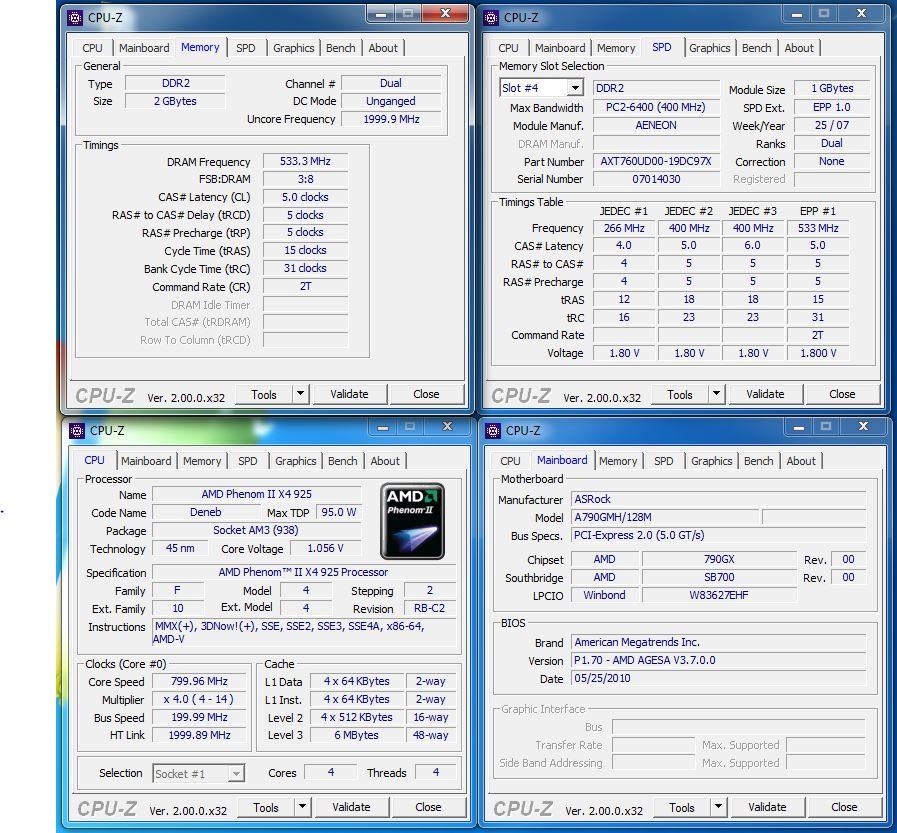Screen dimensions: 897x833
Task: Click LPCIO value W83627EHF
Action: click(x=719, y=596)
